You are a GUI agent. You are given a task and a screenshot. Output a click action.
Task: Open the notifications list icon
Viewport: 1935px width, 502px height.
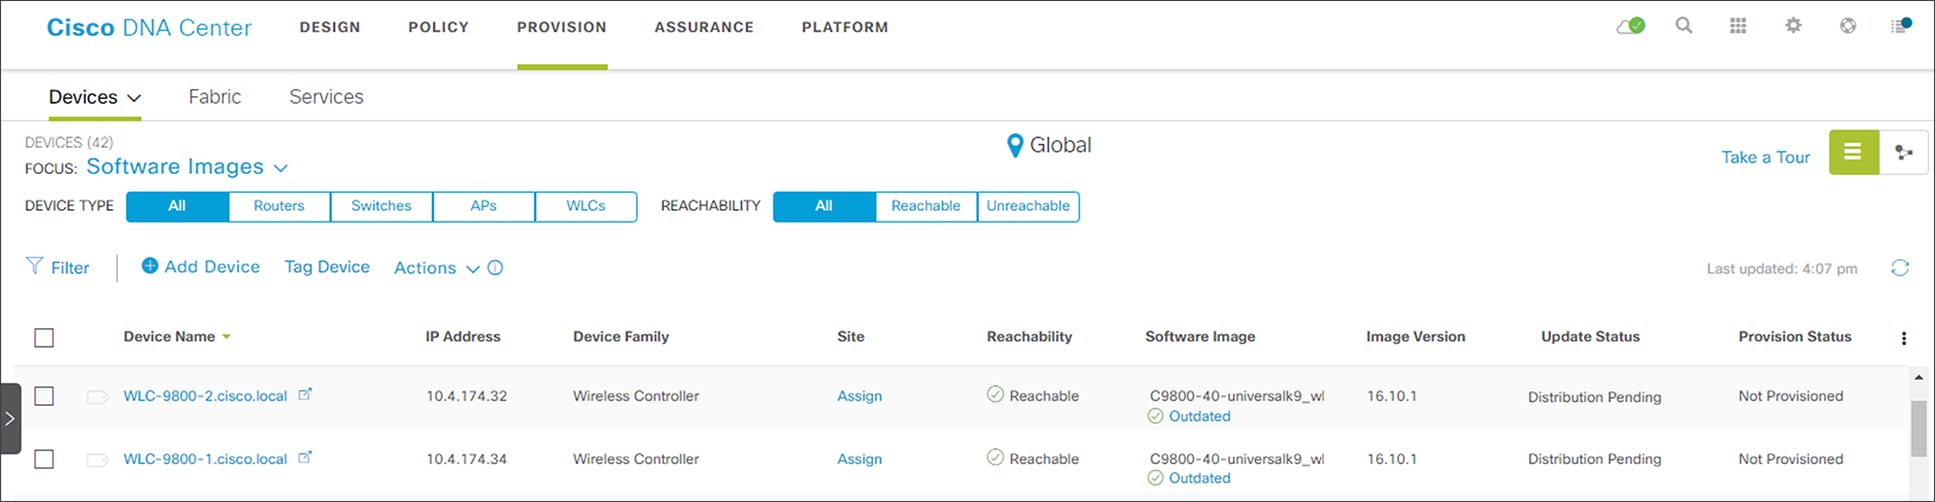1900,25
